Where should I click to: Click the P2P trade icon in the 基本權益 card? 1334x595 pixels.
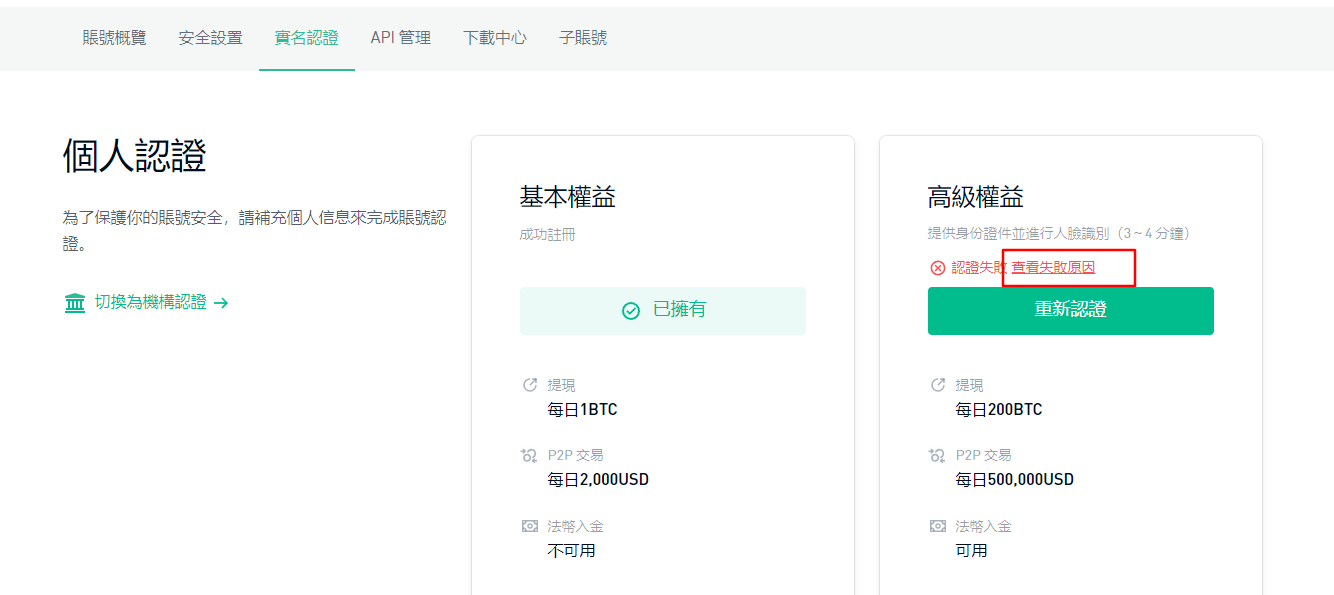coord(530,455)
